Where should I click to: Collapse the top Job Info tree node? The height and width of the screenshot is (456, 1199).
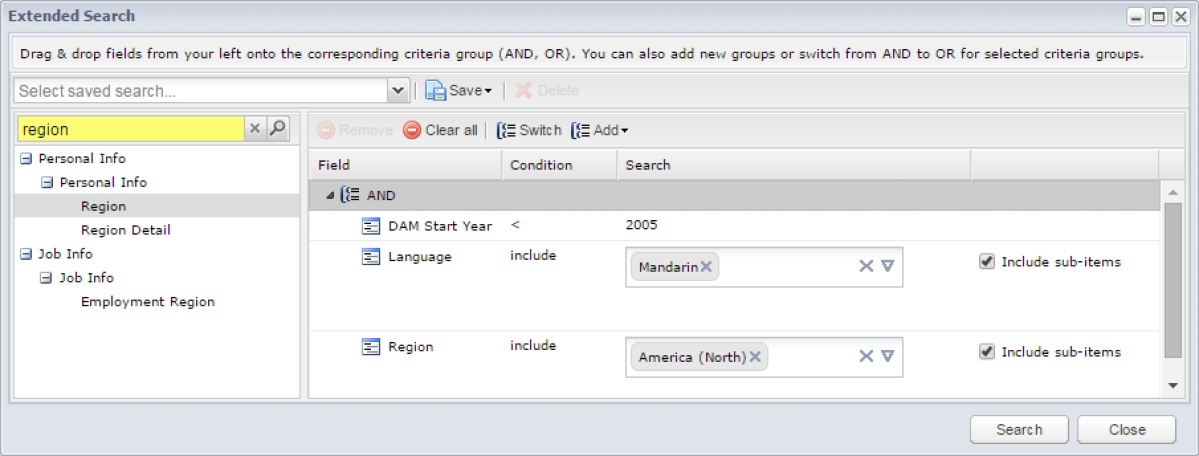pos(27,254)
